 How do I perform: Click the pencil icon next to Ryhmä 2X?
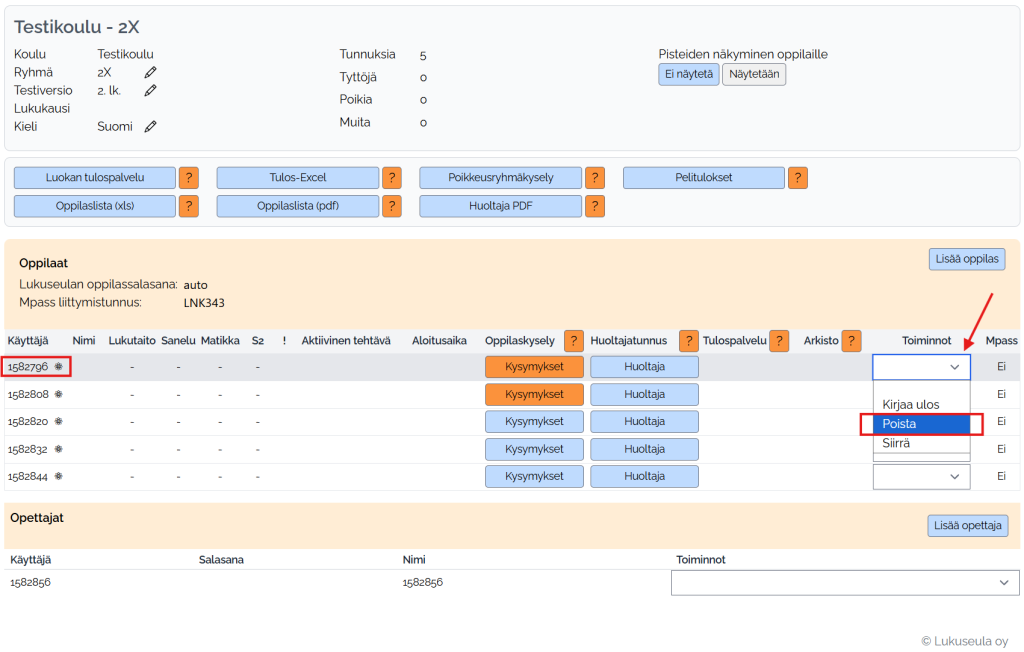pyautogui.click(x=150, y=72)
